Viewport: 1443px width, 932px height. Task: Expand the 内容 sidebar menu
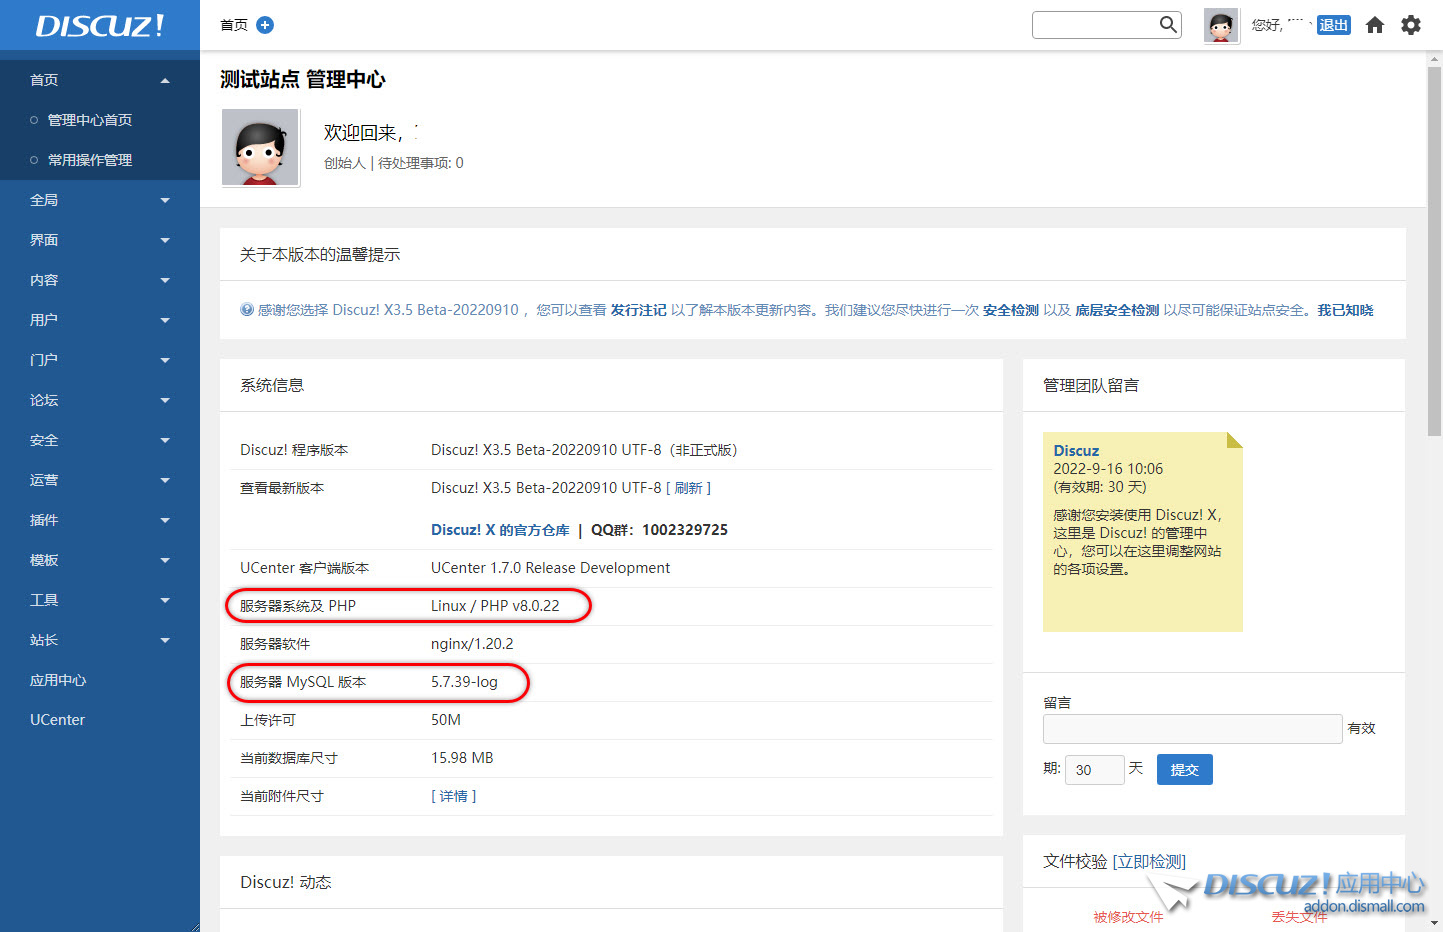100,280
